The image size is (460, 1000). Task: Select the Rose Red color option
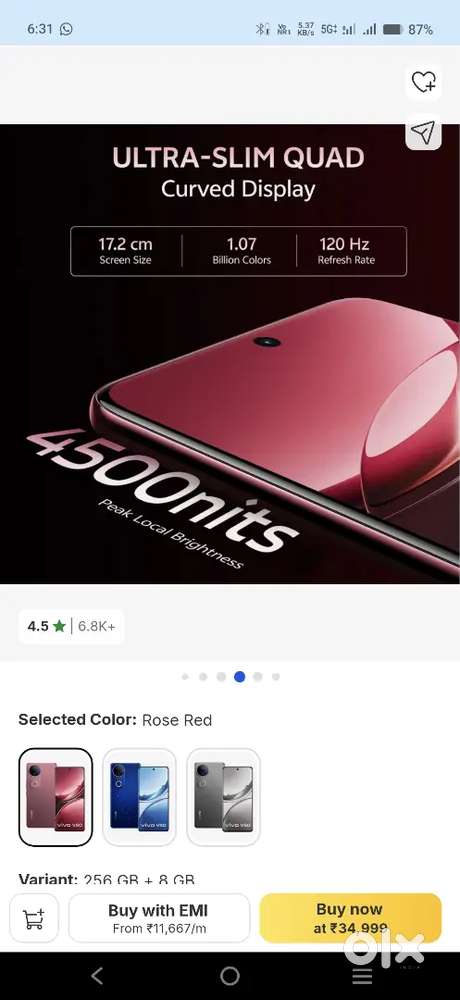click(x=56, y=797)
